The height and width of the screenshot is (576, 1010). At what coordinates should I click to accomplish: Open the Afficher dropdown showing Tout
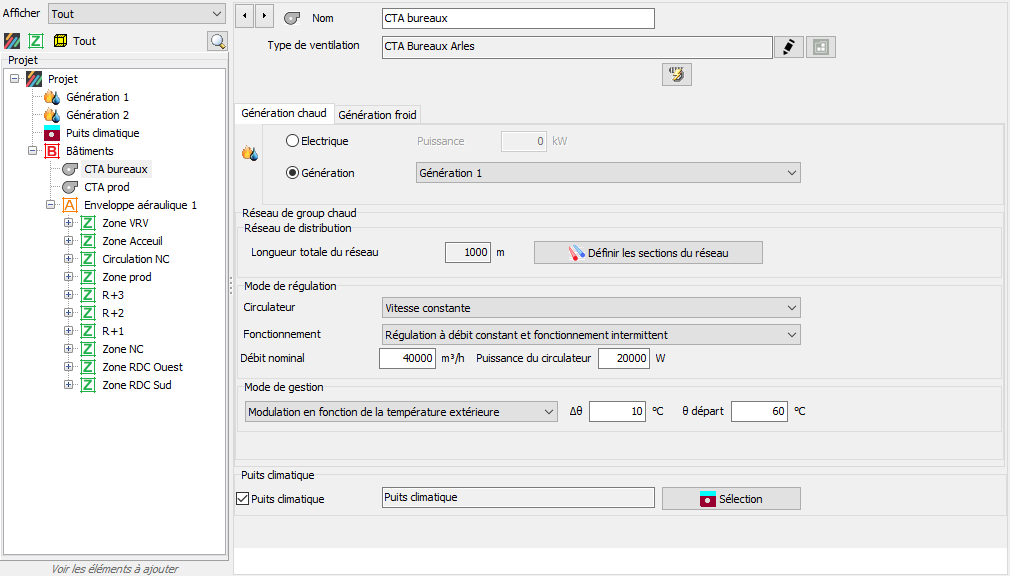point(137,14)
